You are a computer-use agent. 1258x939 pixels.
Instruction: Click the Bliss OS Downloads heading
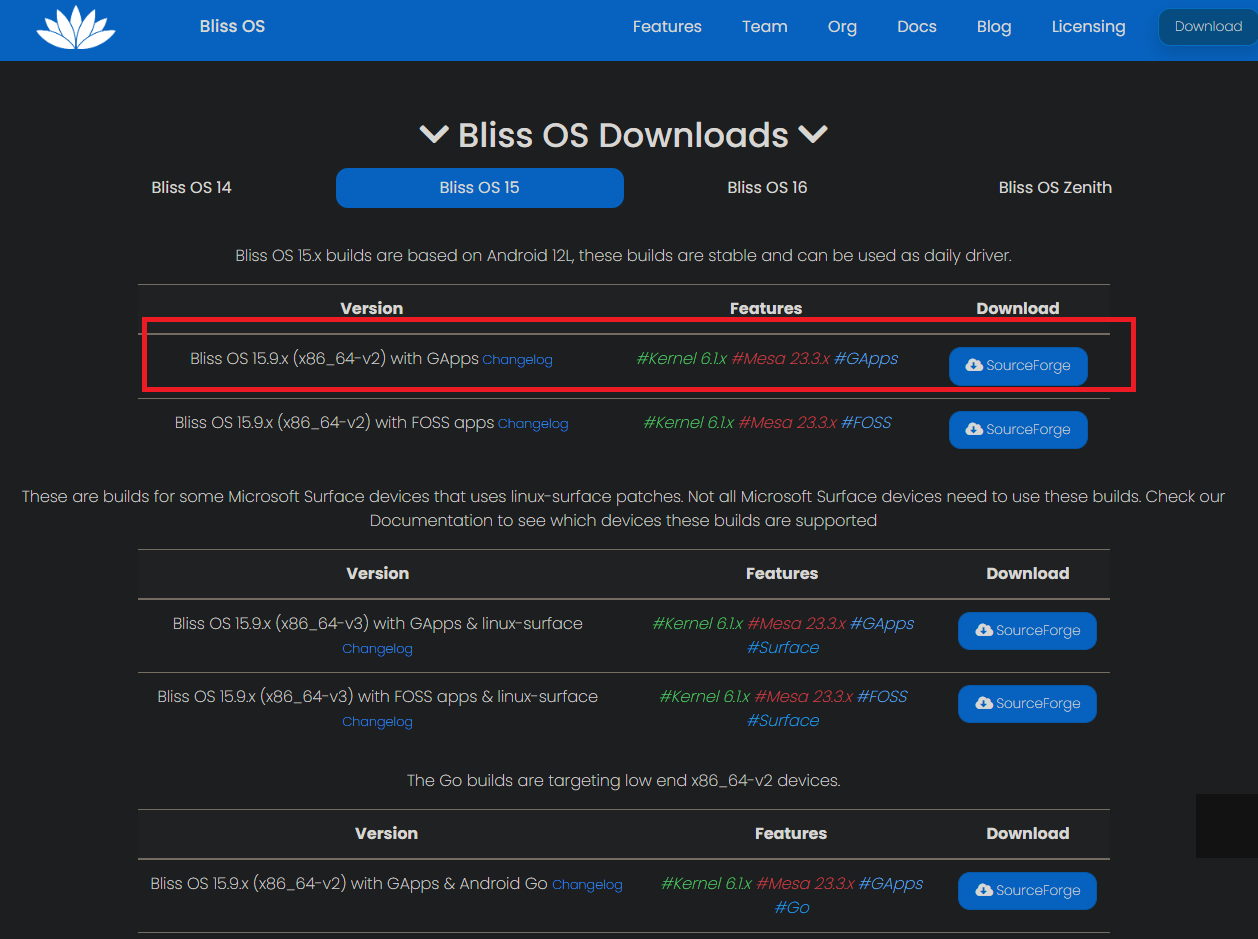623,135
